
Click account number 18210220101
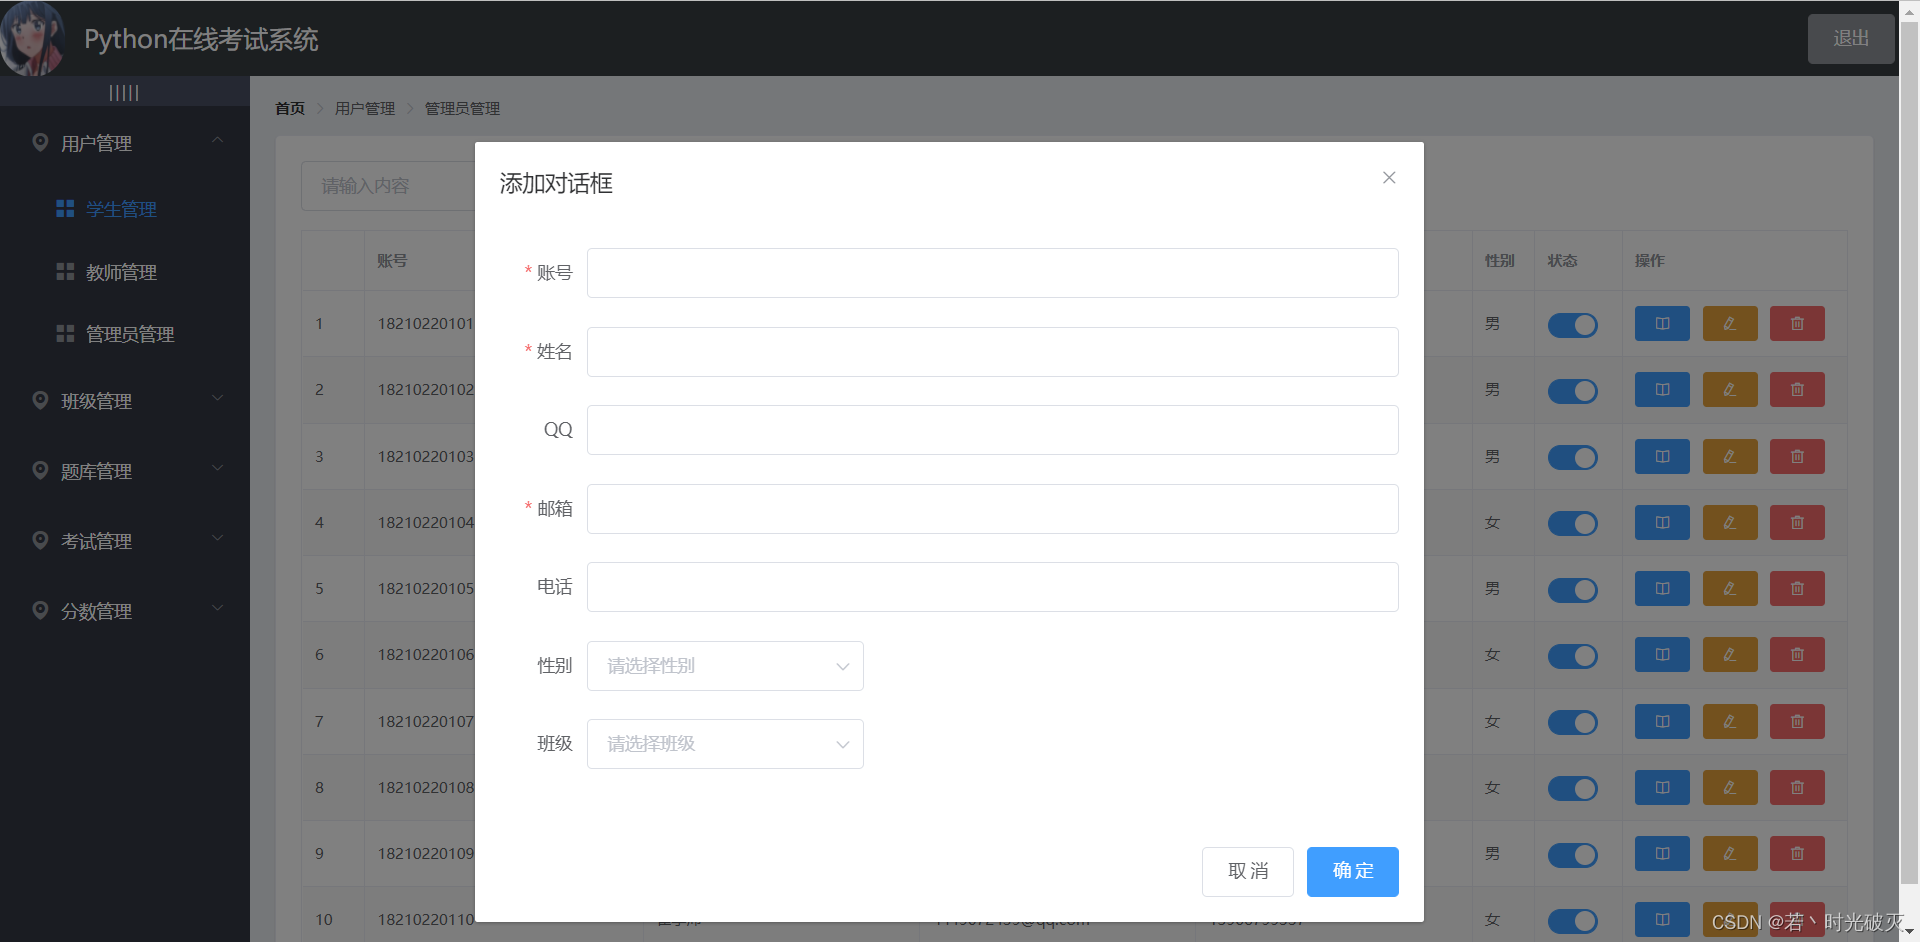pyautogui.click(x=426, y=324)
